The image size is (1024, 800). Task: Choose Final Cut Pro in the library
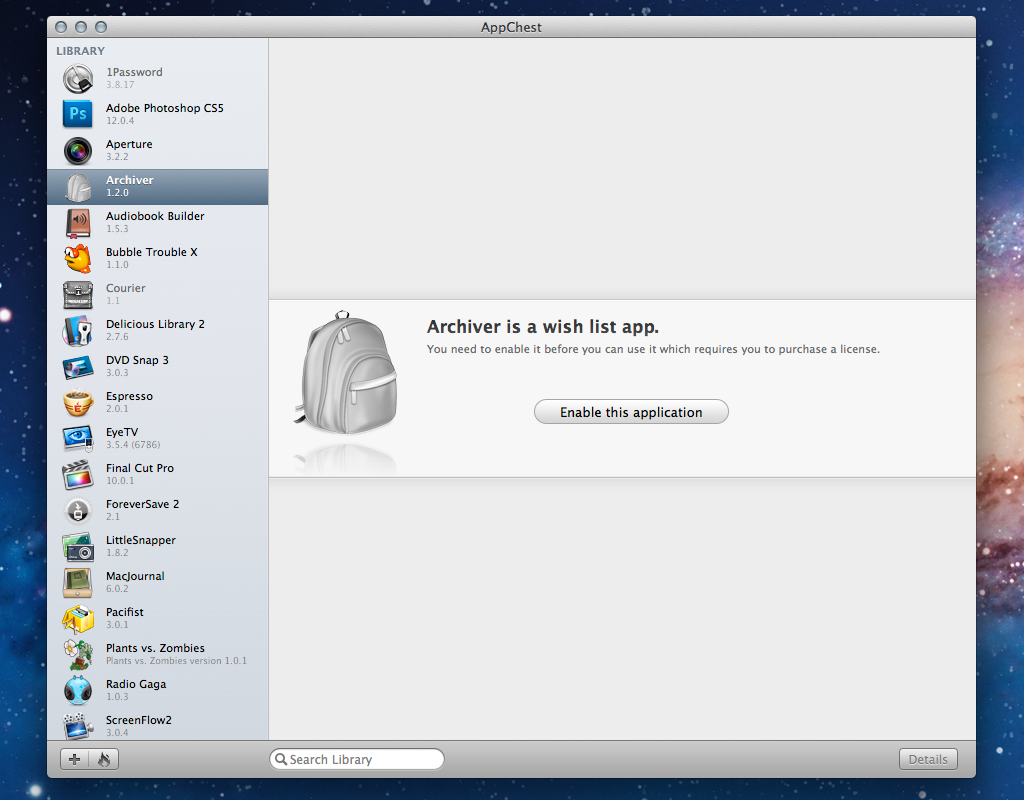tap(157, 474)
